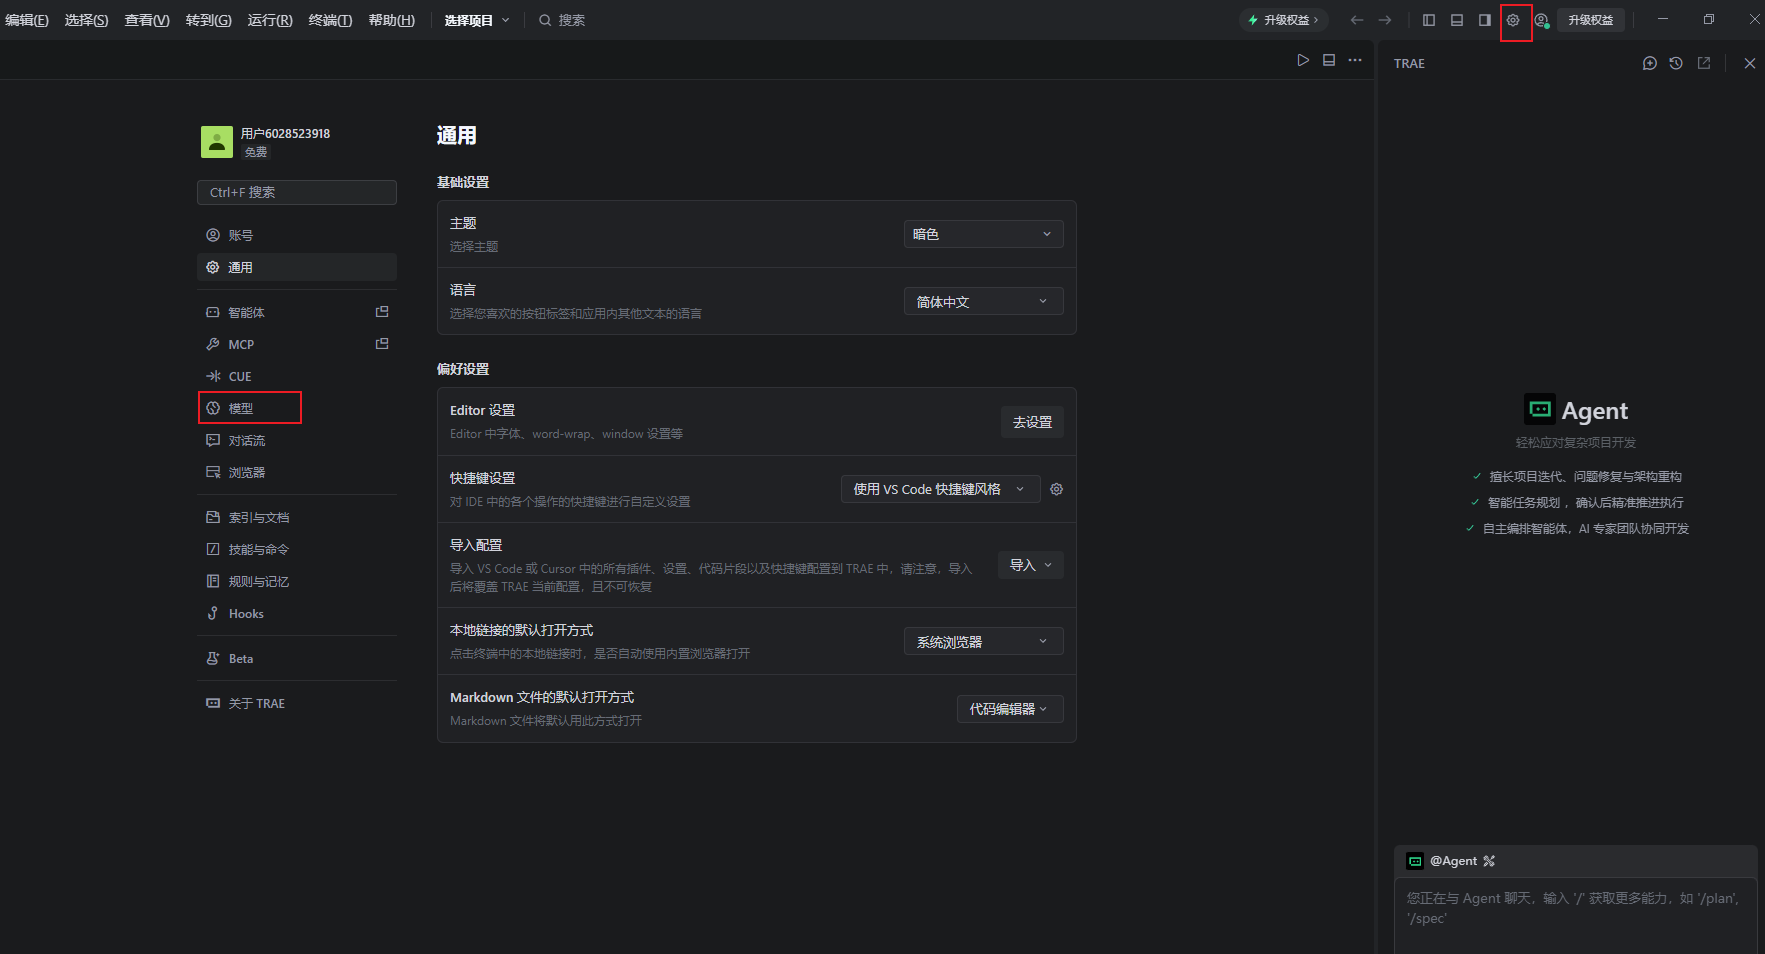Open the 系统浏览器 dropdown
The width and height of the screenshot is (1765, 954).
(x=983, y=641)
